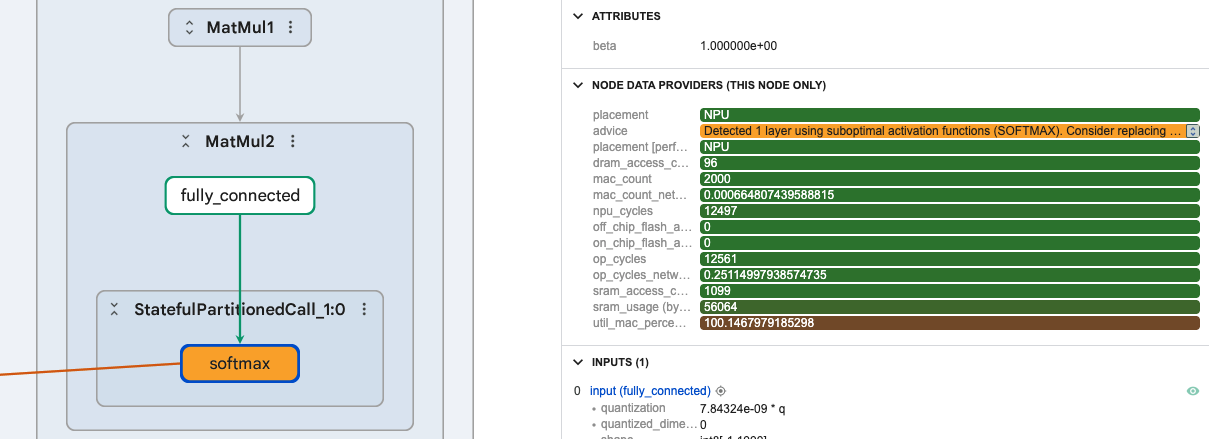Image resolution: width=1209 pixels, height=439 pixels.
Task: Open StatefulPartitionedCall_1:0 options menu
Action: [364, 310]
